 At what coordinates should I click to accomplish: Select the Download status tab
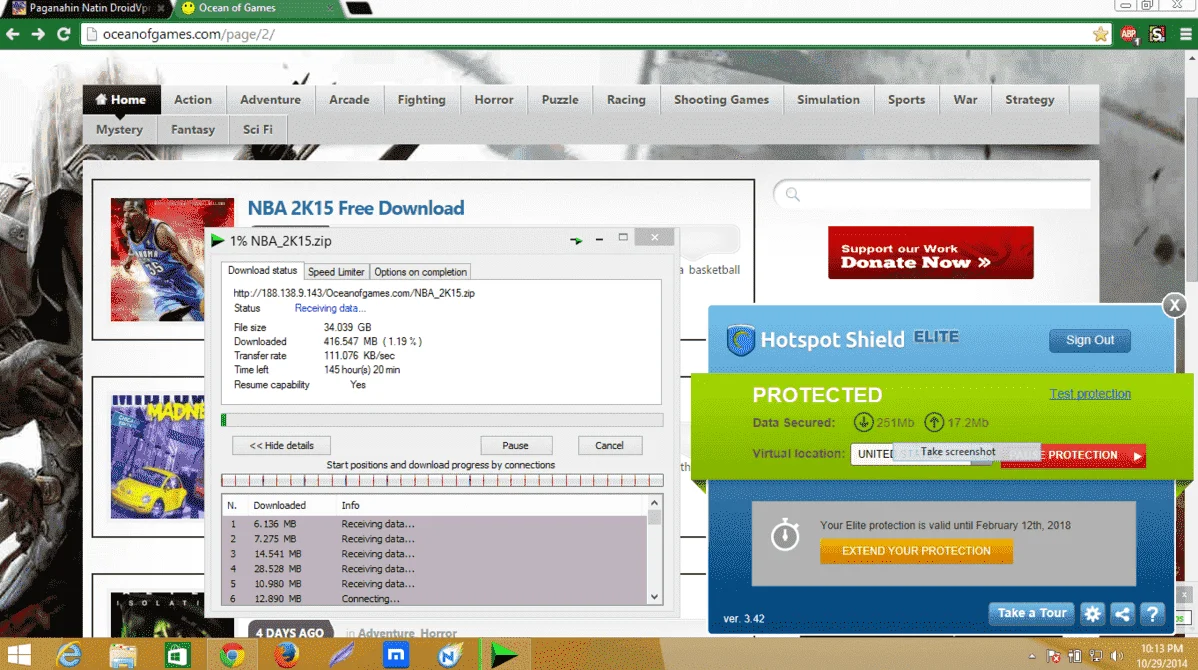click(262, 270)
